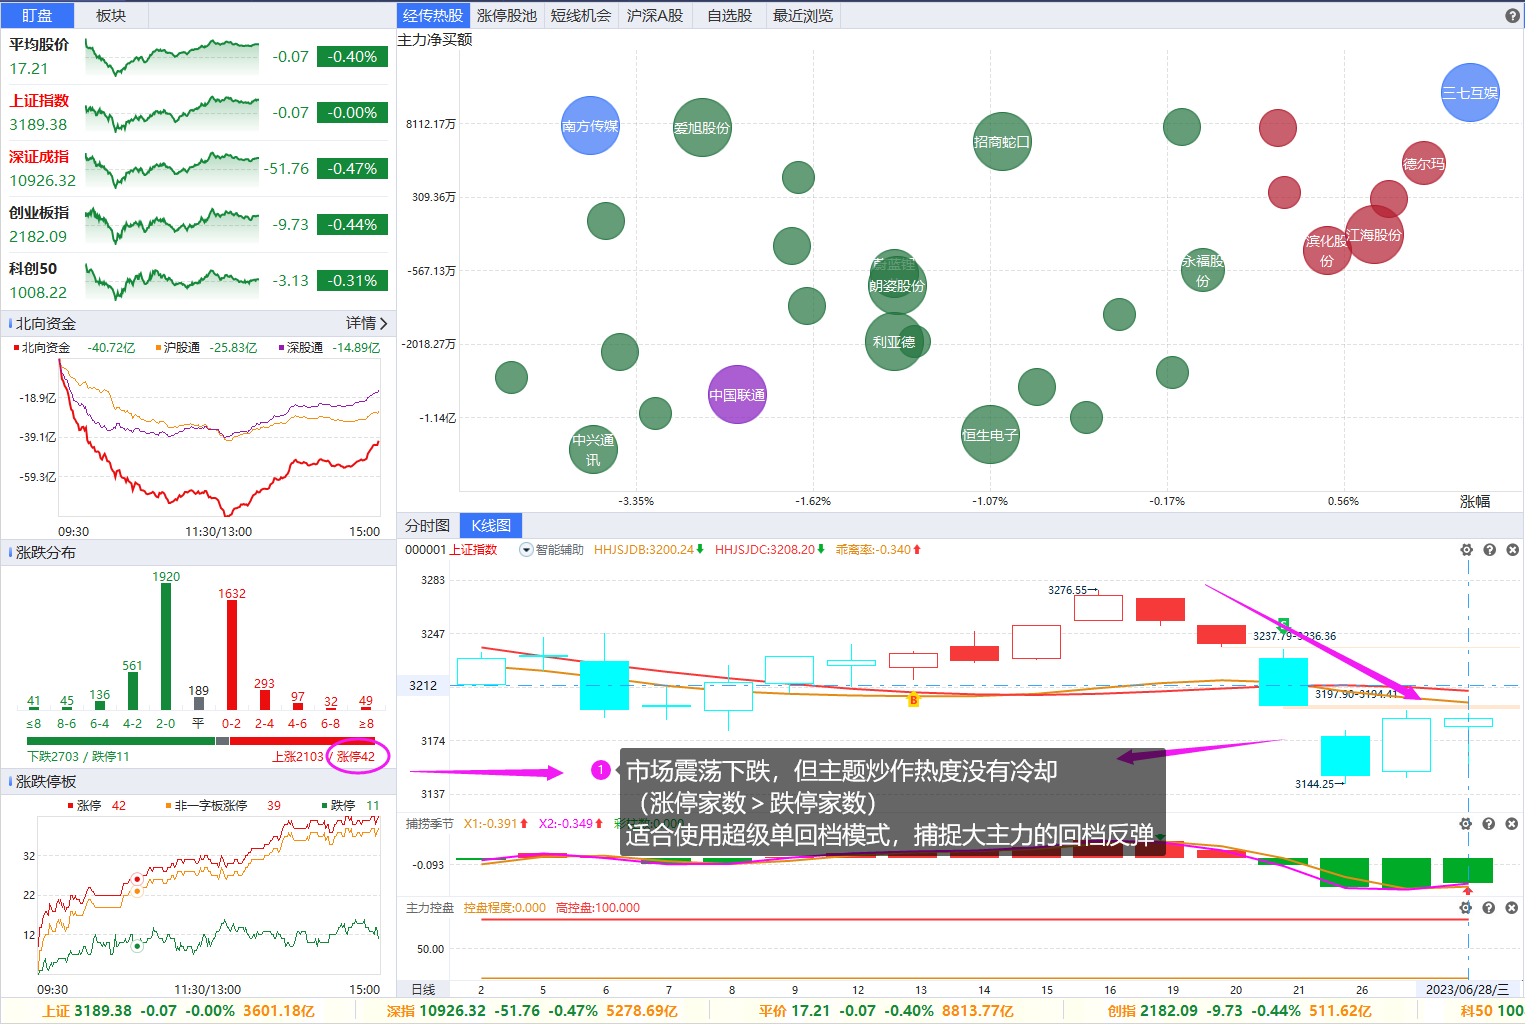
Task: Open the 涨停股池 tab
Action: [507, 15]
